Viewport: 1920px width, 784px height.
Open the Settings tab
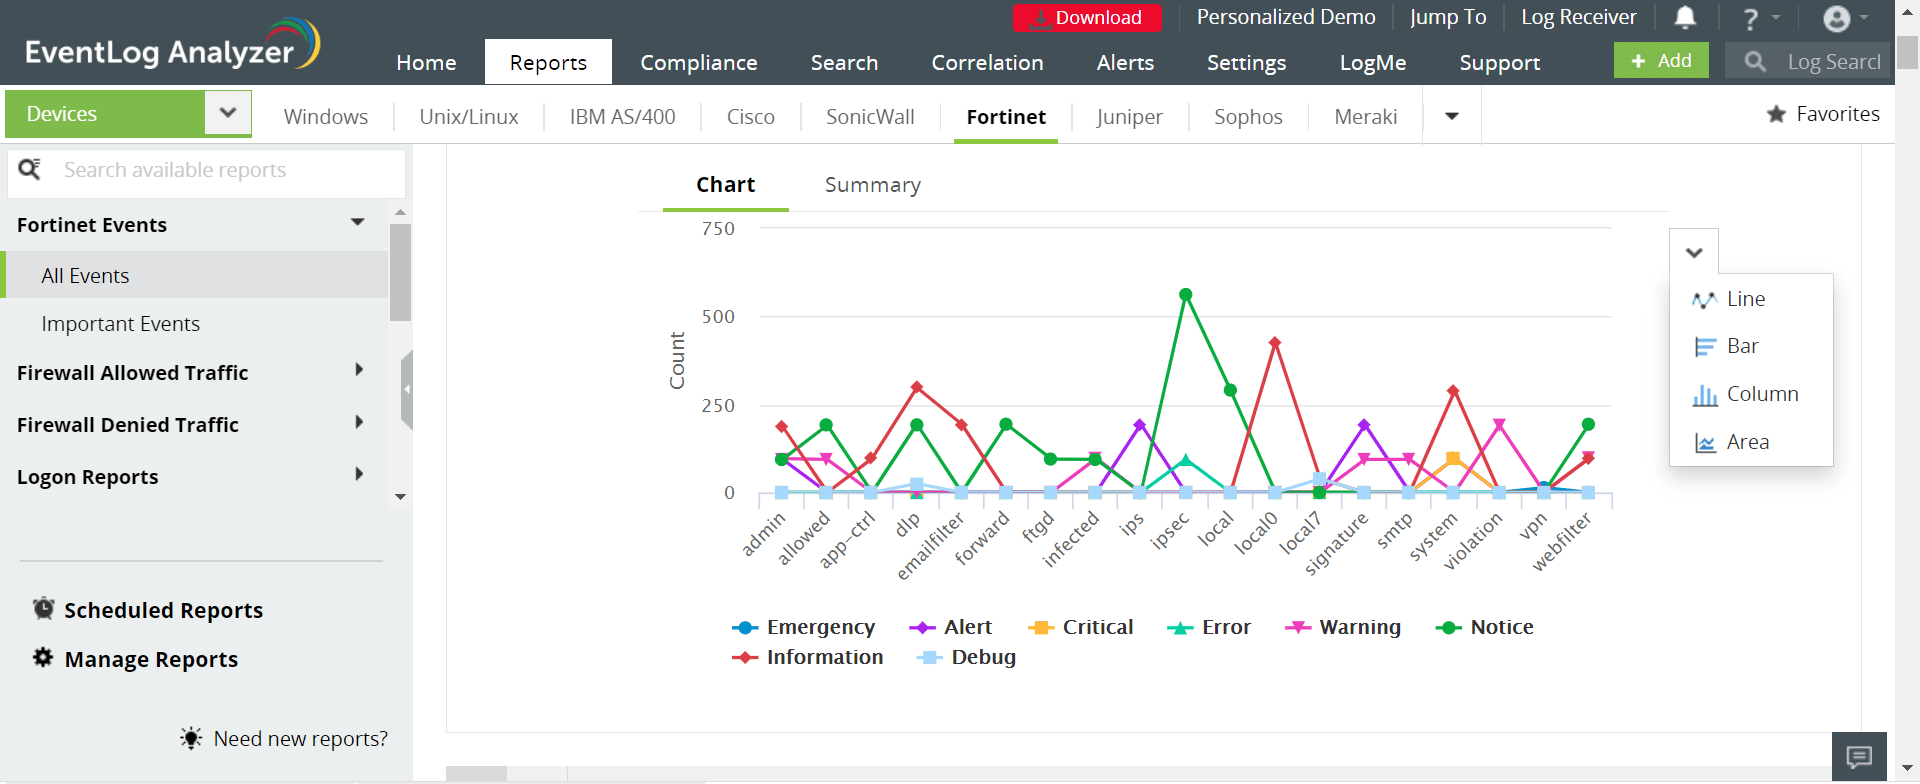click(x=1246, y=62)
